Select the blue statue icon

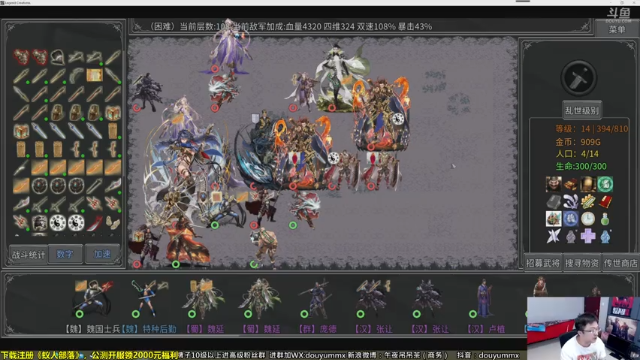(x=605, y=236)
